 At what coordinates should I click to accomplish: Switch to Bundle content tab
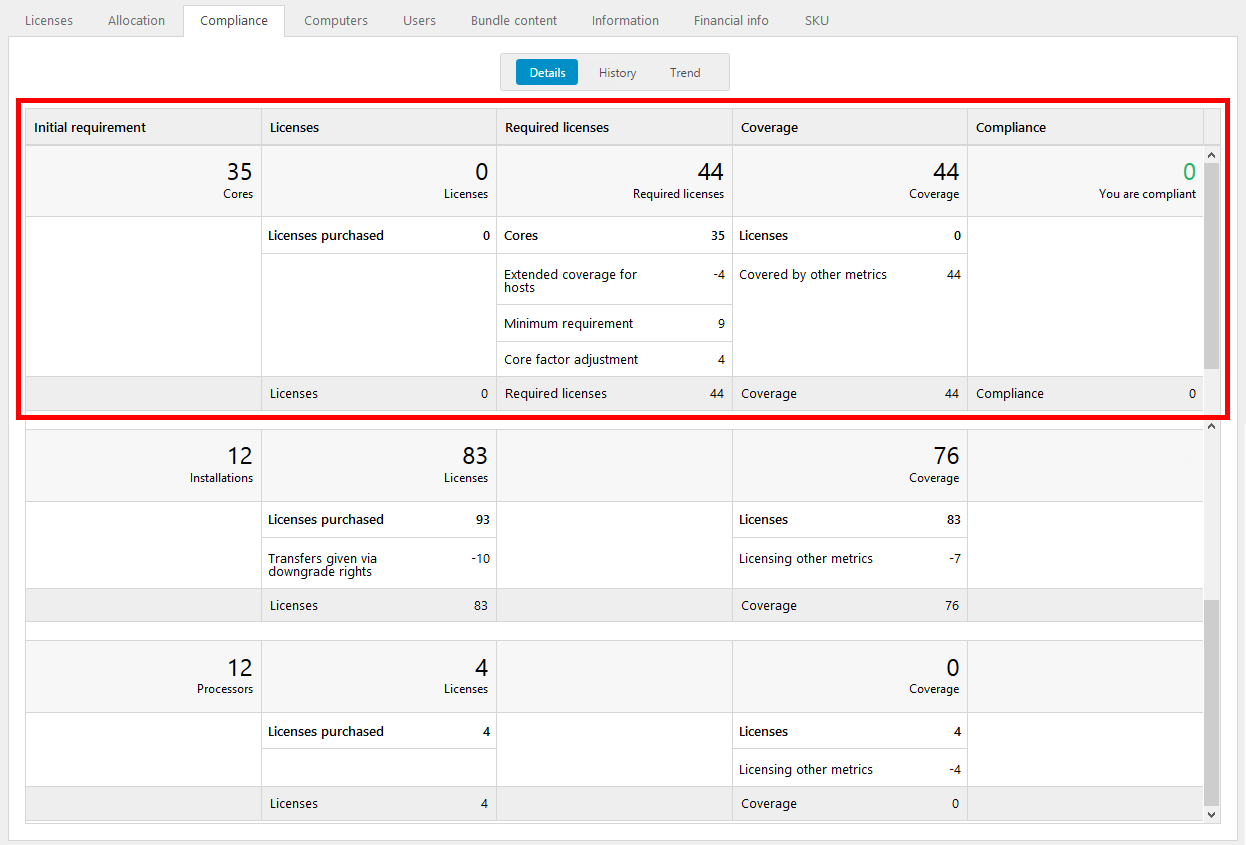coord(514,21)
